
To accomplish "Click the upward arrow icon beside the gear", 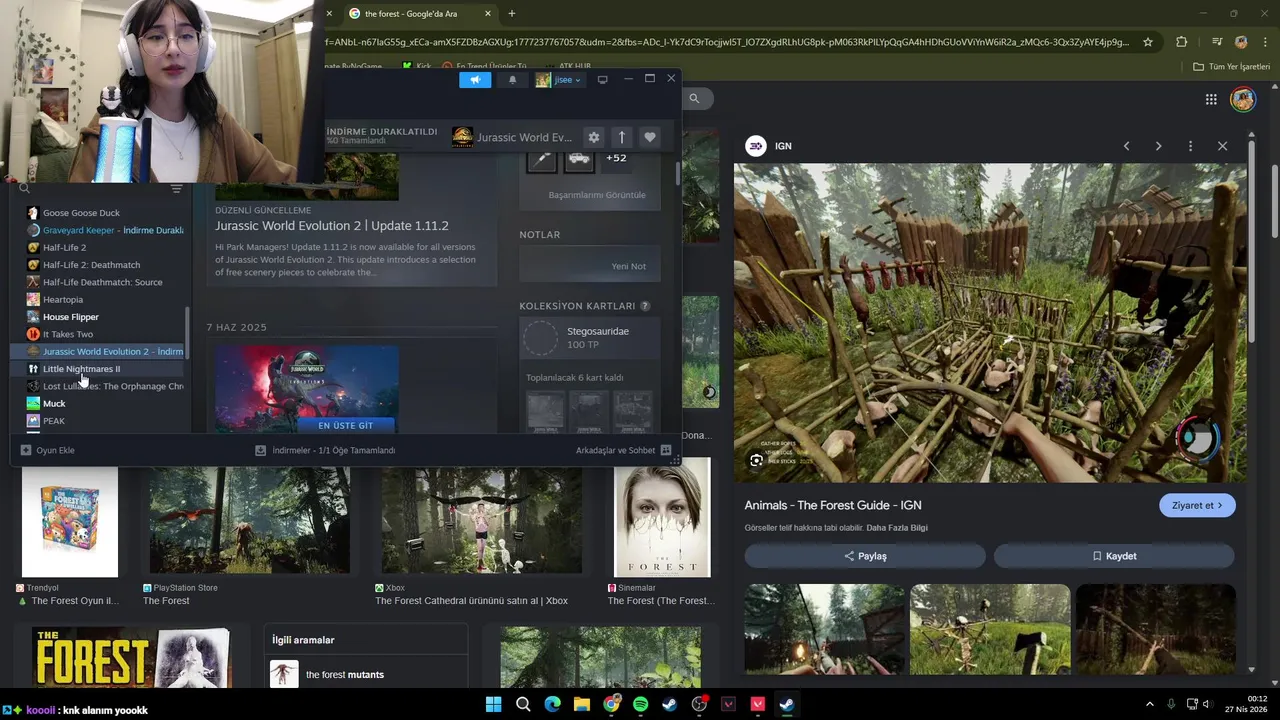I will (621, 137).
